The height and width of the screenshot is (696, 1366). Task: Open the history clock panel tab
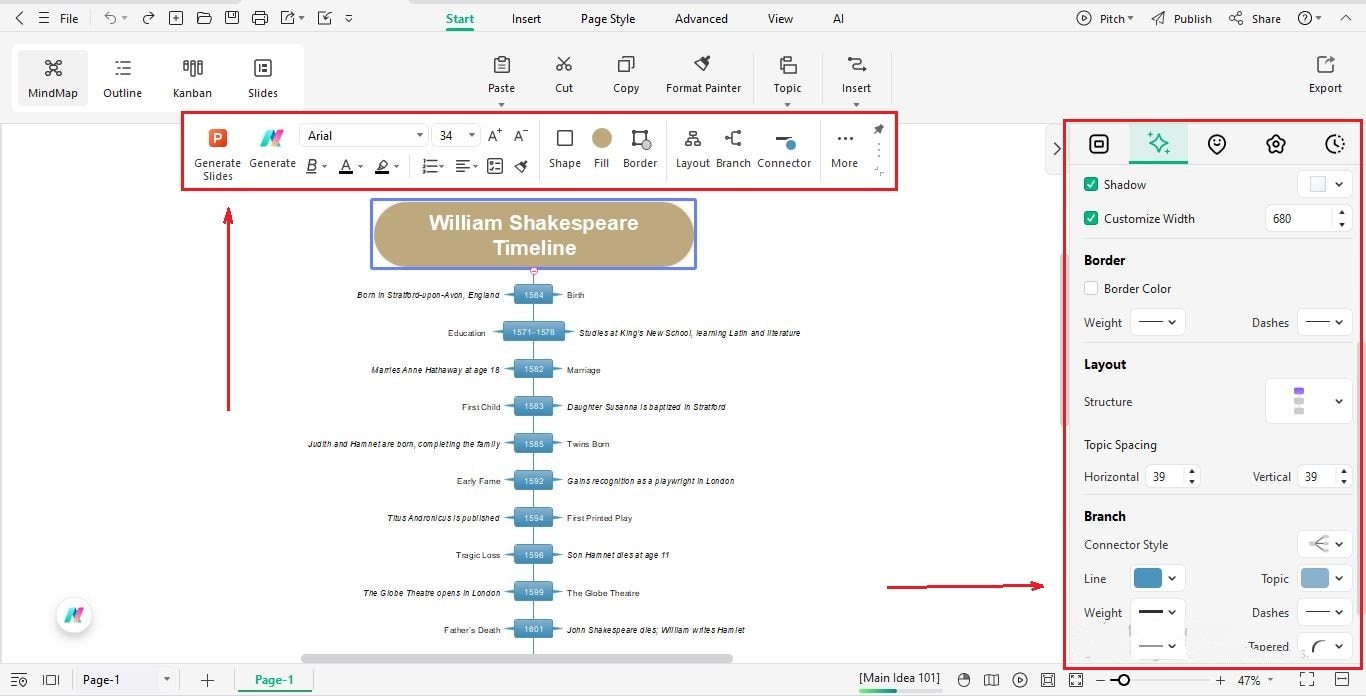[1335, 144]
